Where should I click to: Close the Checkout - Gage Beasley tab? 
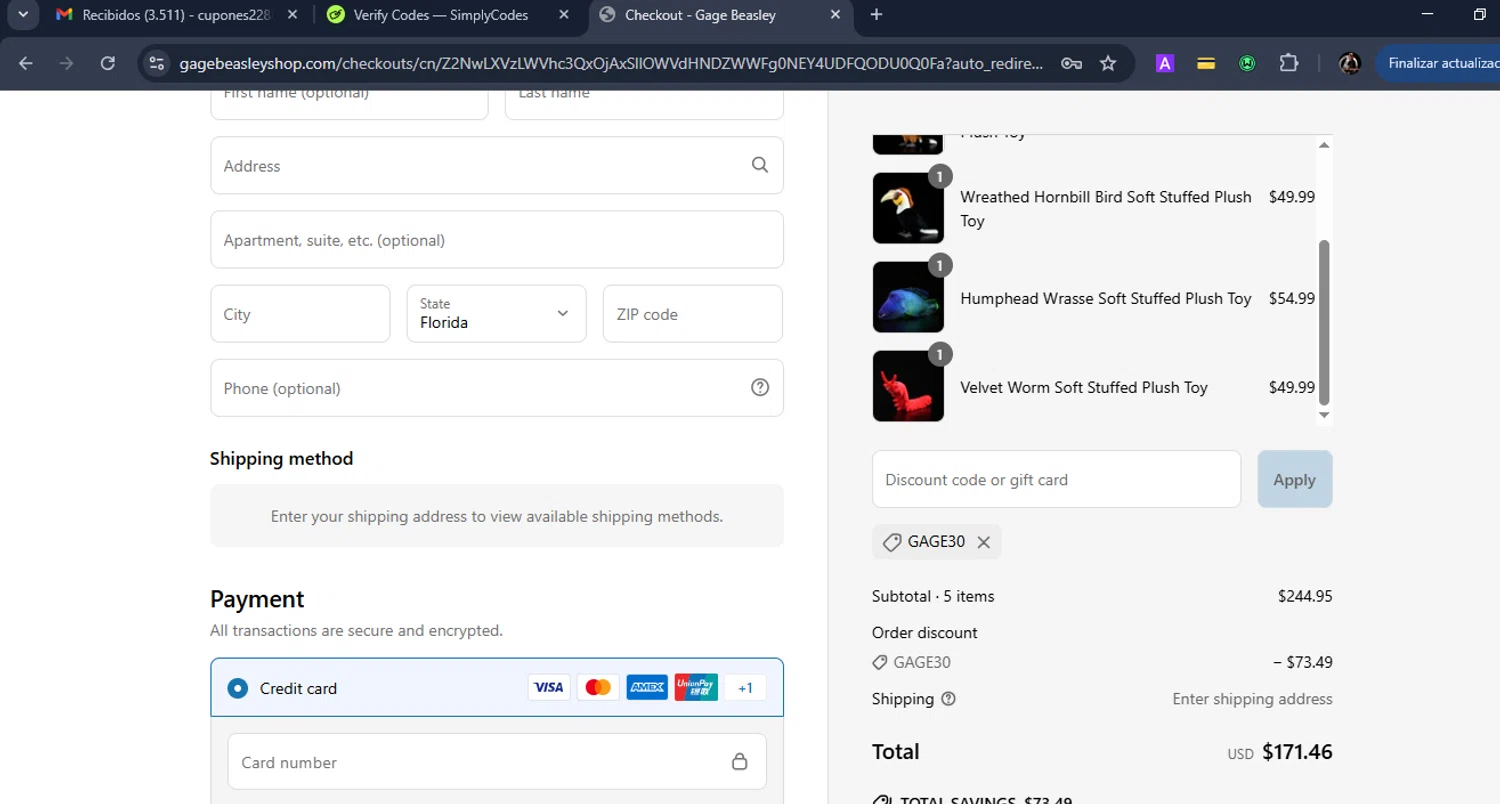click(x=837, y=15)
